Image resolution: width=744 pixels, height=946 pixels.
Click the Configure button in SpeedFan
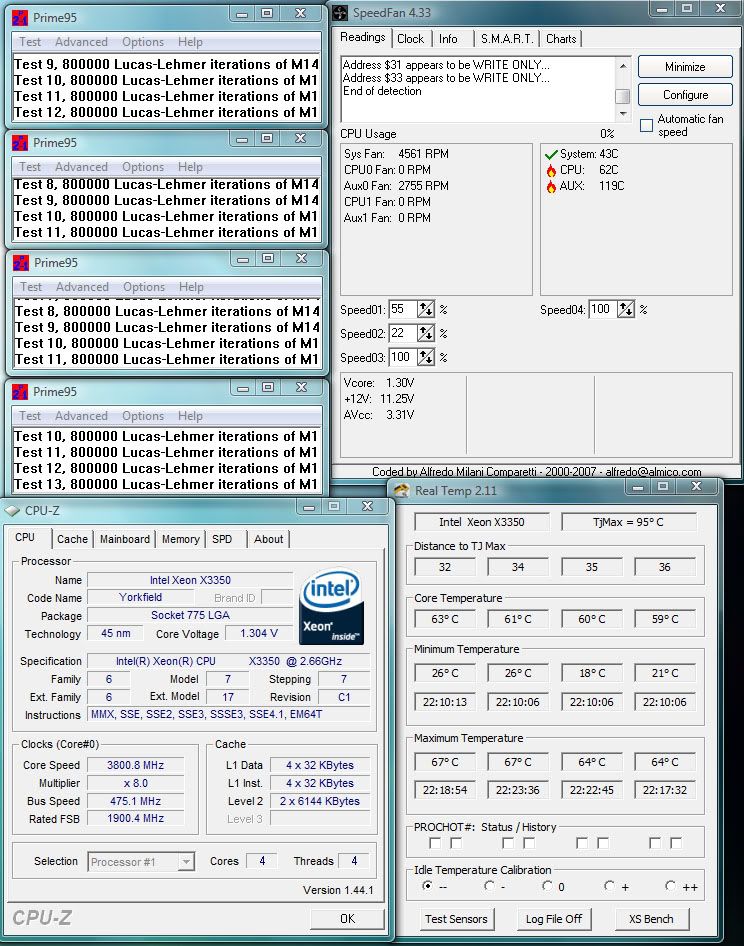pos(685,95)
